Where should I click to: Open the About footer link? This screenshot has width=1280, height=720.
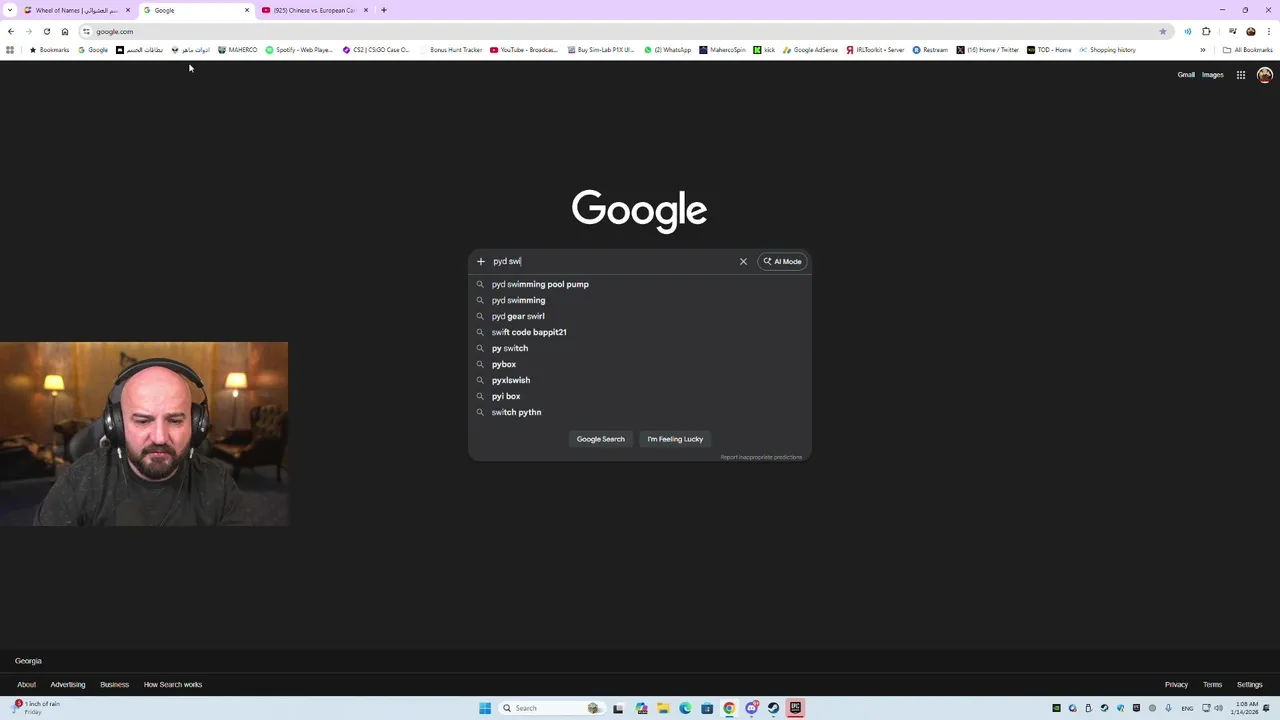pyautogui.click(x=26, y=685)
